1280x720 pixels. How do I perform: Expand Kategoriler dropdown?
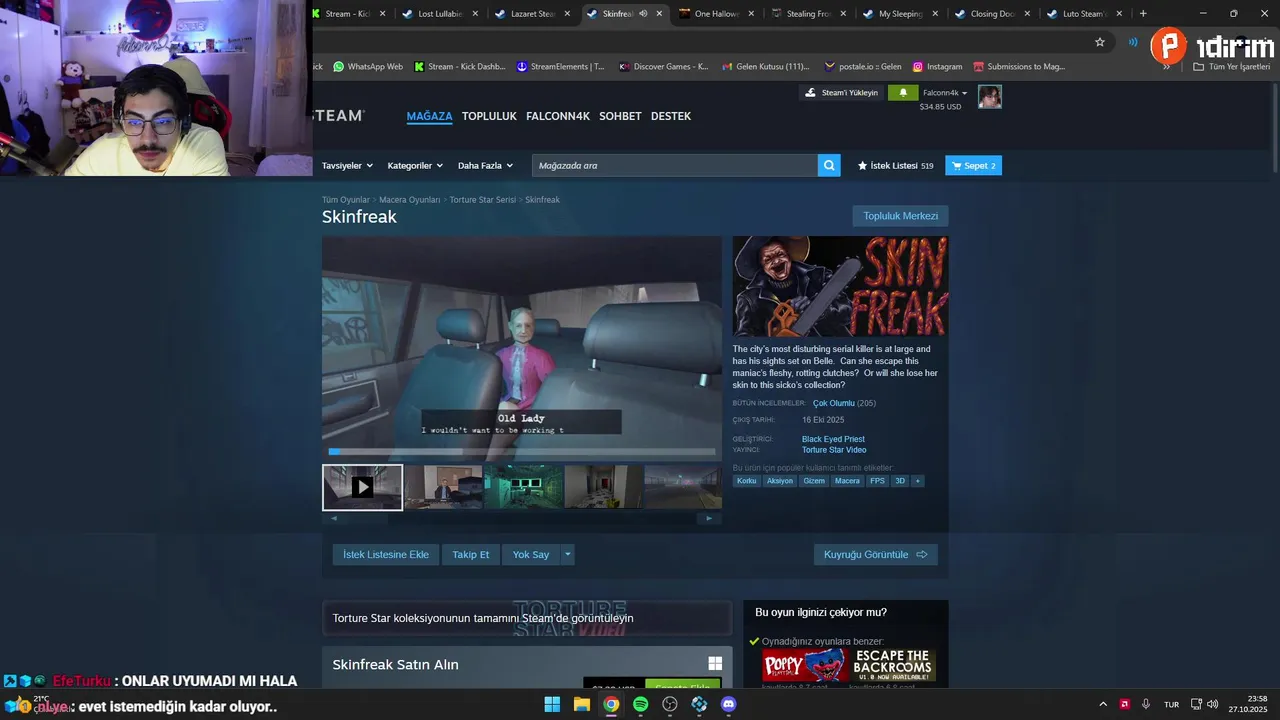pos(415,165)
